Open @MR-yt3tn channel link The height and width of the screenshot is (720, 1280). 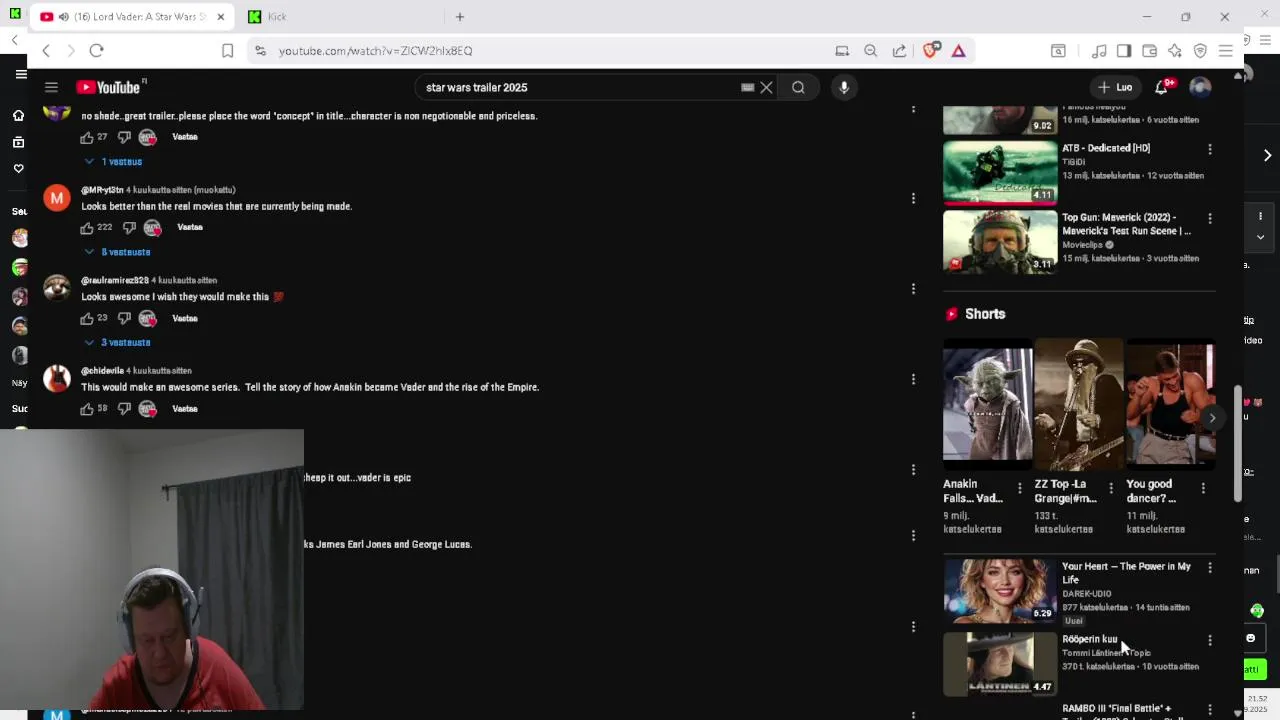point(102,190)
